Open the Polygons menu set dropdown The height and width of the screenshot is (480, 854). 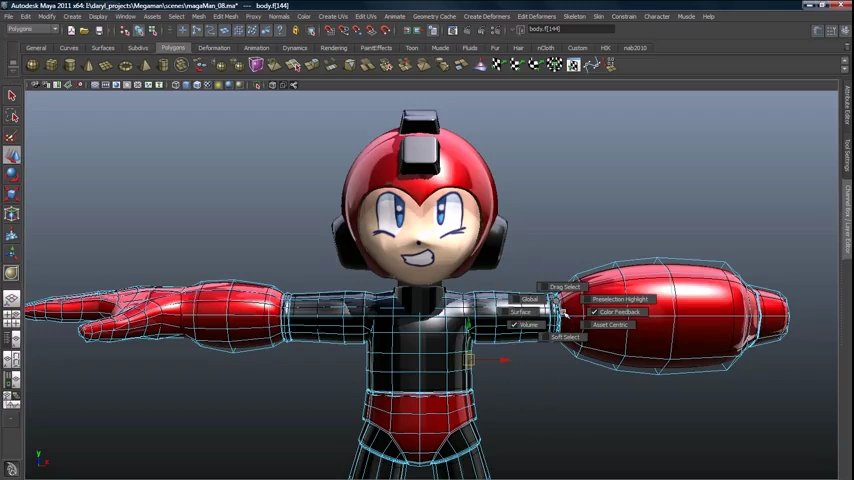click(33, 29)
